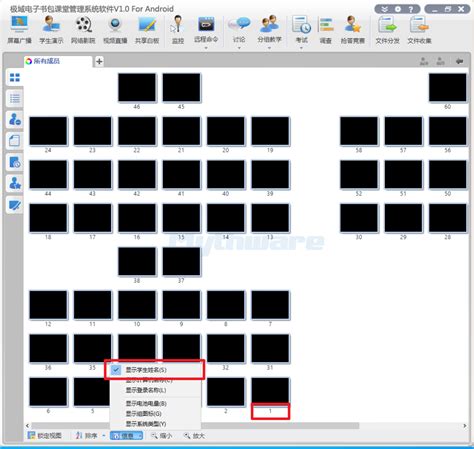Open 文件收集 file collection
The height and width of the screenshot is (449, 474).
tap(419, 30)
